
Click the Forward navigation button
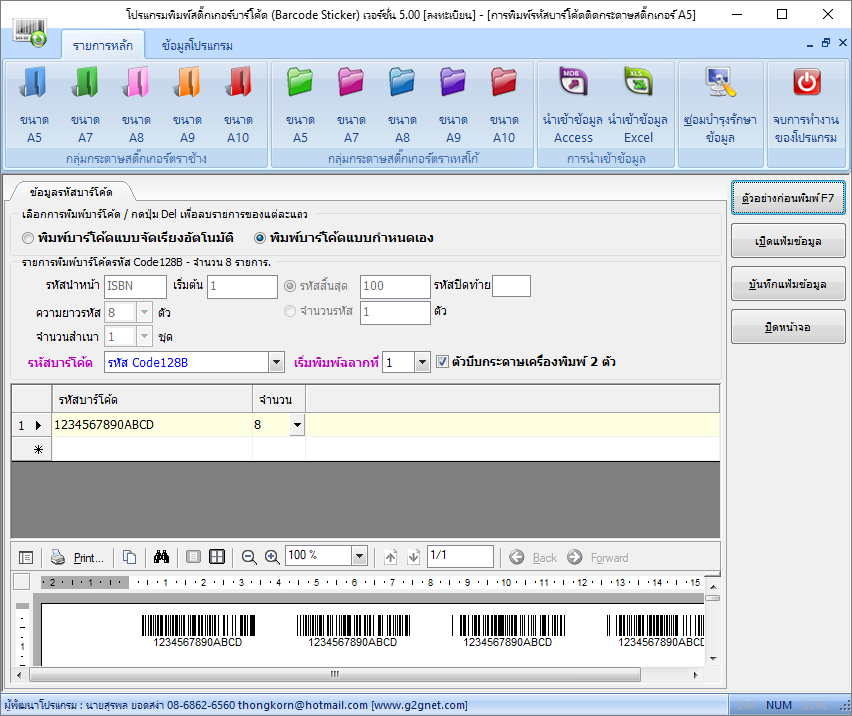[x=598, y=557]
